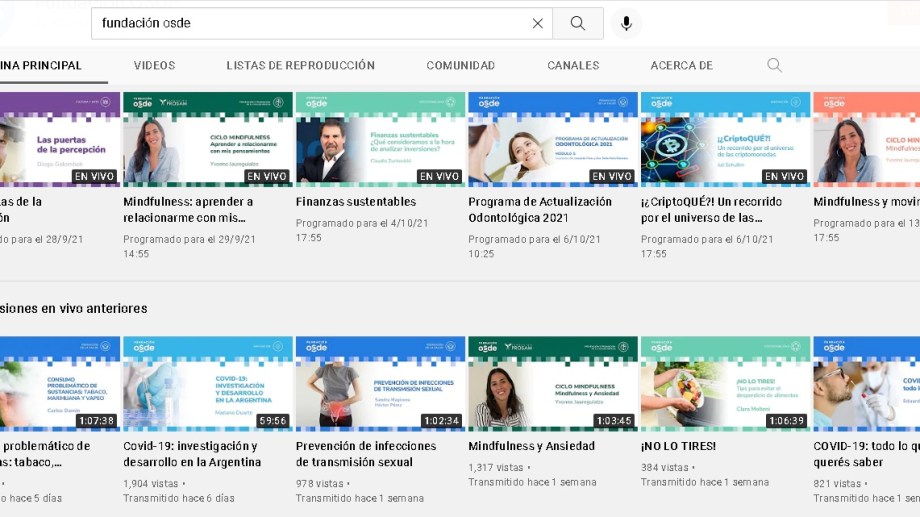
Task: Activate voice search microphone icon
Action: pyautogui.click(x=626, y=23)
